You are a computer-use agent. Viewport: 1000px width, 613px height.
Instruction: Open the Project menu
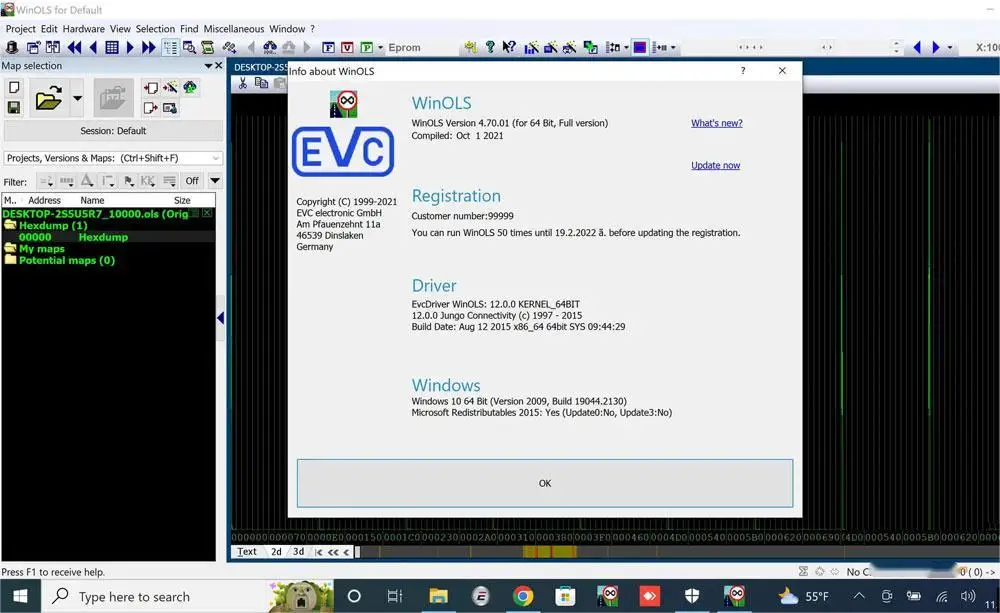[20, 29]
